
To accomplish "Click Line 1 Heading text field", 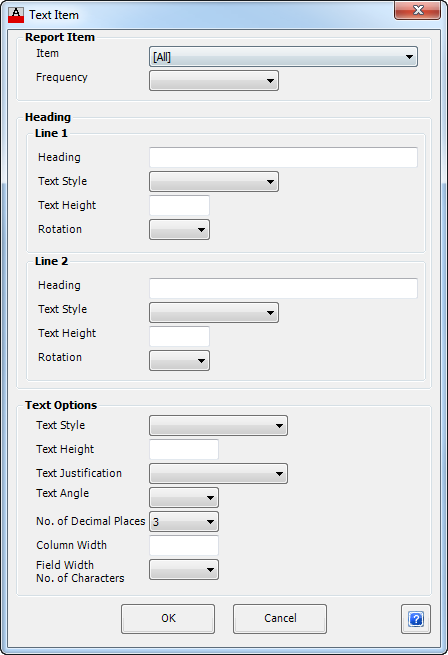I will (x=283, y=157).
